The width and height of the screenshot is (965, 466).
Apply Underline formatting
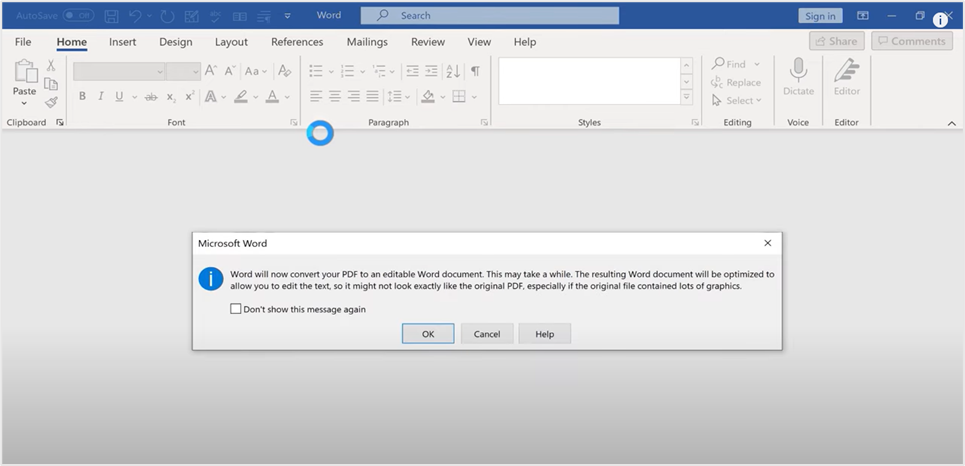[119, 97]
